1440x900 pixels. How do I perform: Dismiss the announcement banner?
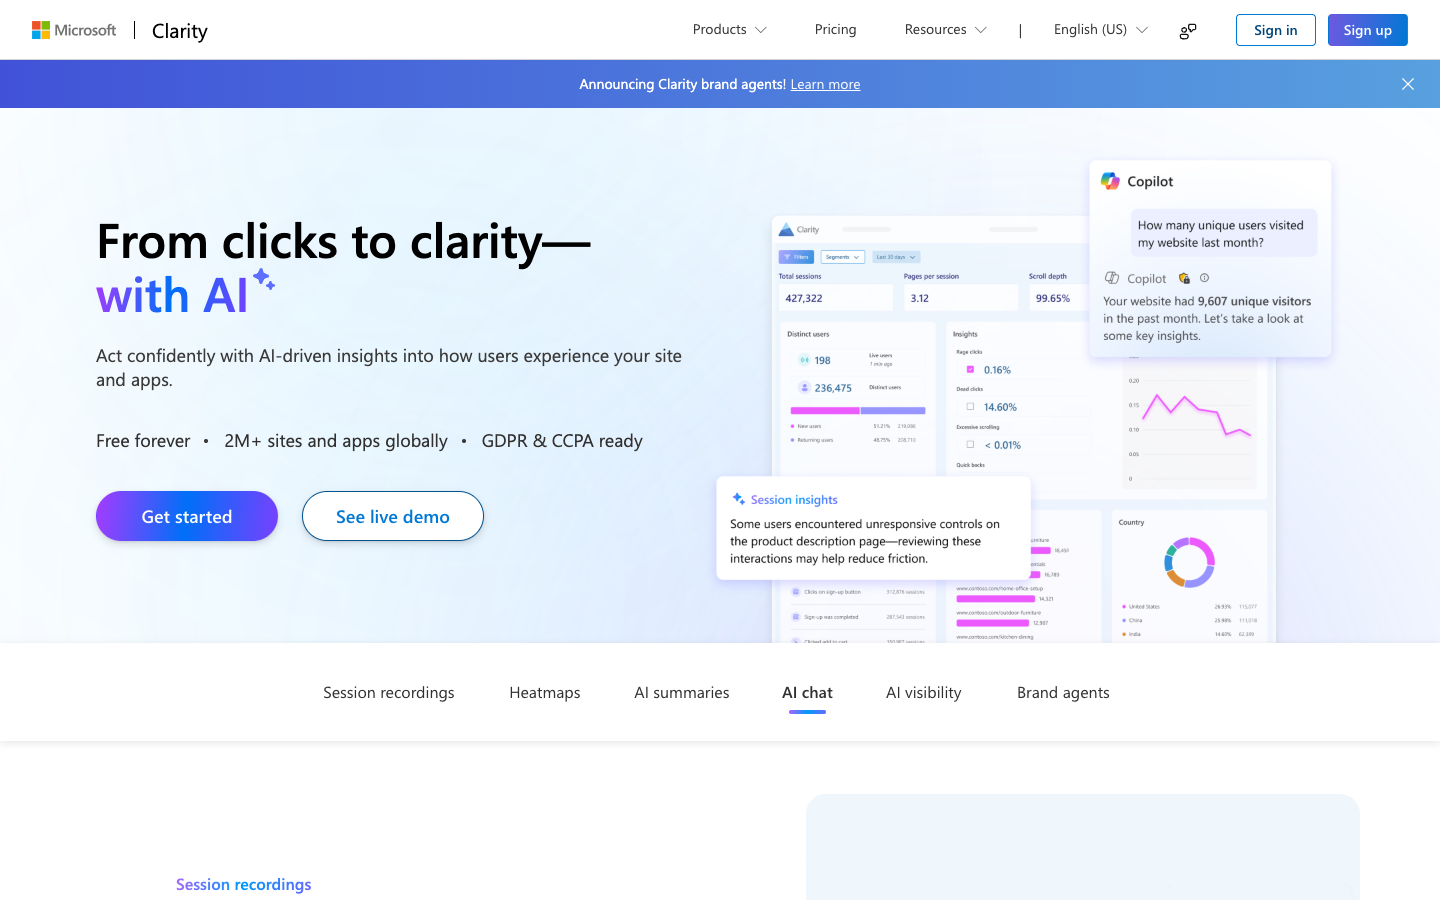click(x=1408, y=84)
